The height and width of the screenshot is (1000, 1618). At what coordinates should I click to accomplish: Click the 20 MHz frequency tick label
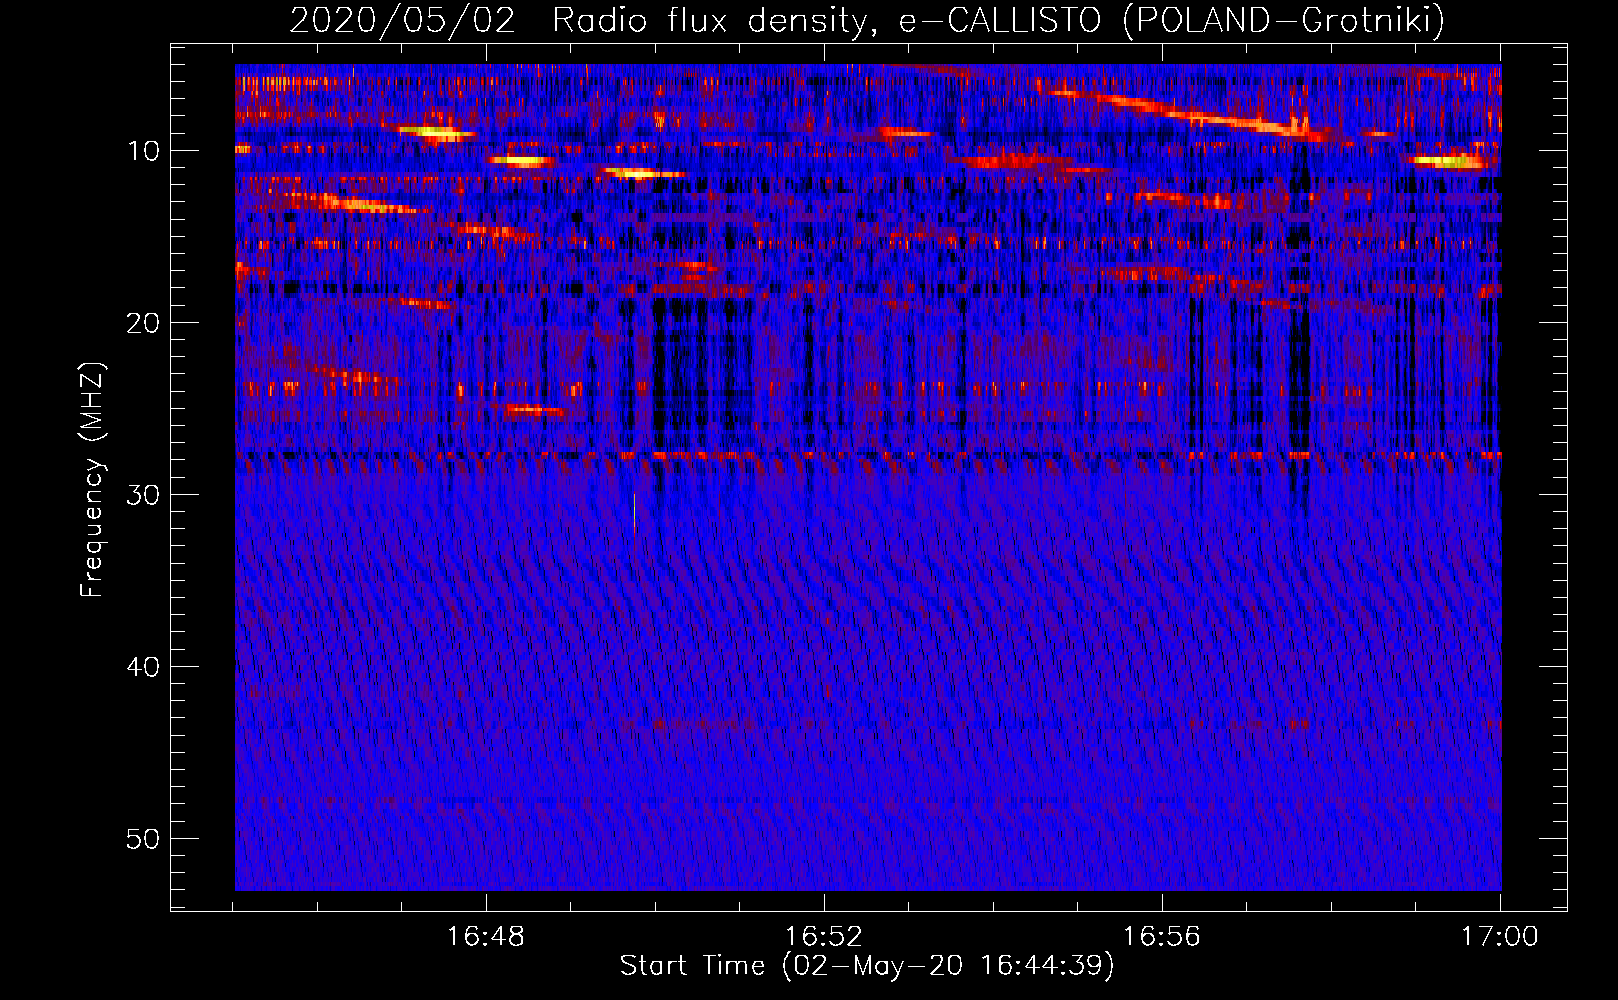click(x=144, y=323)
